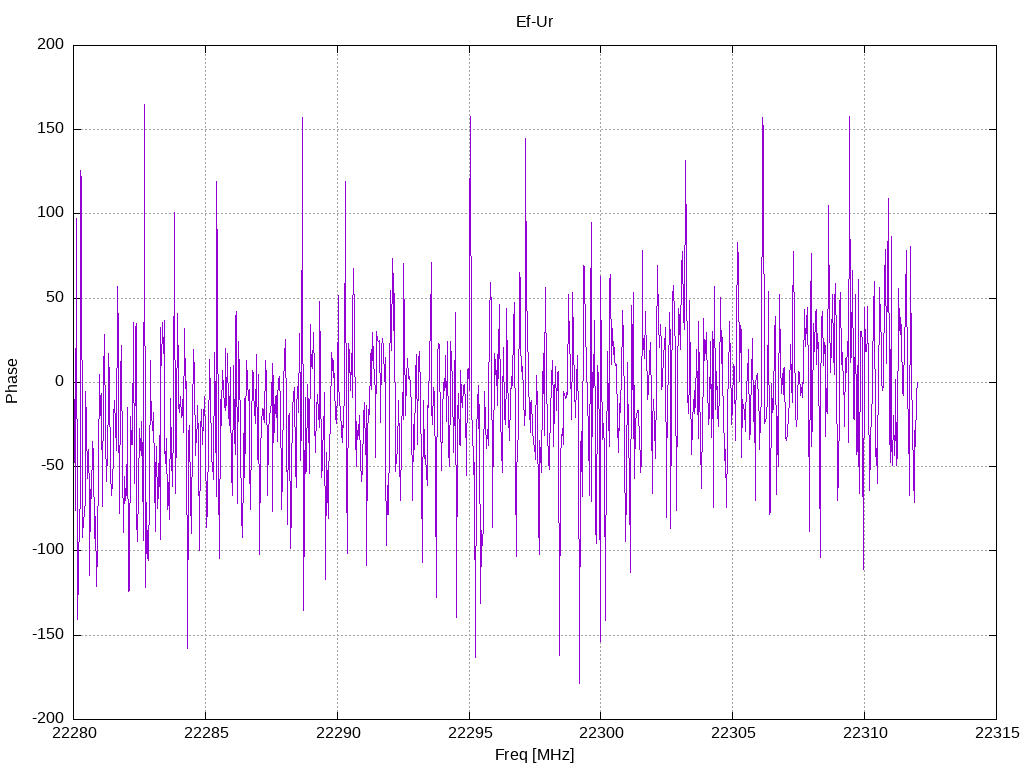The height and width of the screenshot is (768, 1024).
Task: Click x-axis tick label 22310
Action: [x=865, y=733]
